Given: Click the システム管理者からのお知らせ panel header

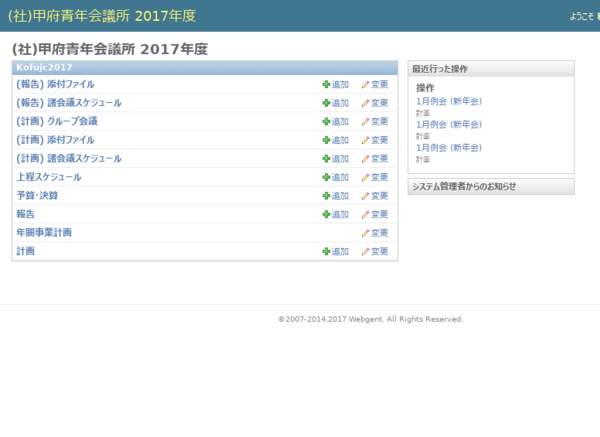Looking at the screenshot, I should pos(463,186).
